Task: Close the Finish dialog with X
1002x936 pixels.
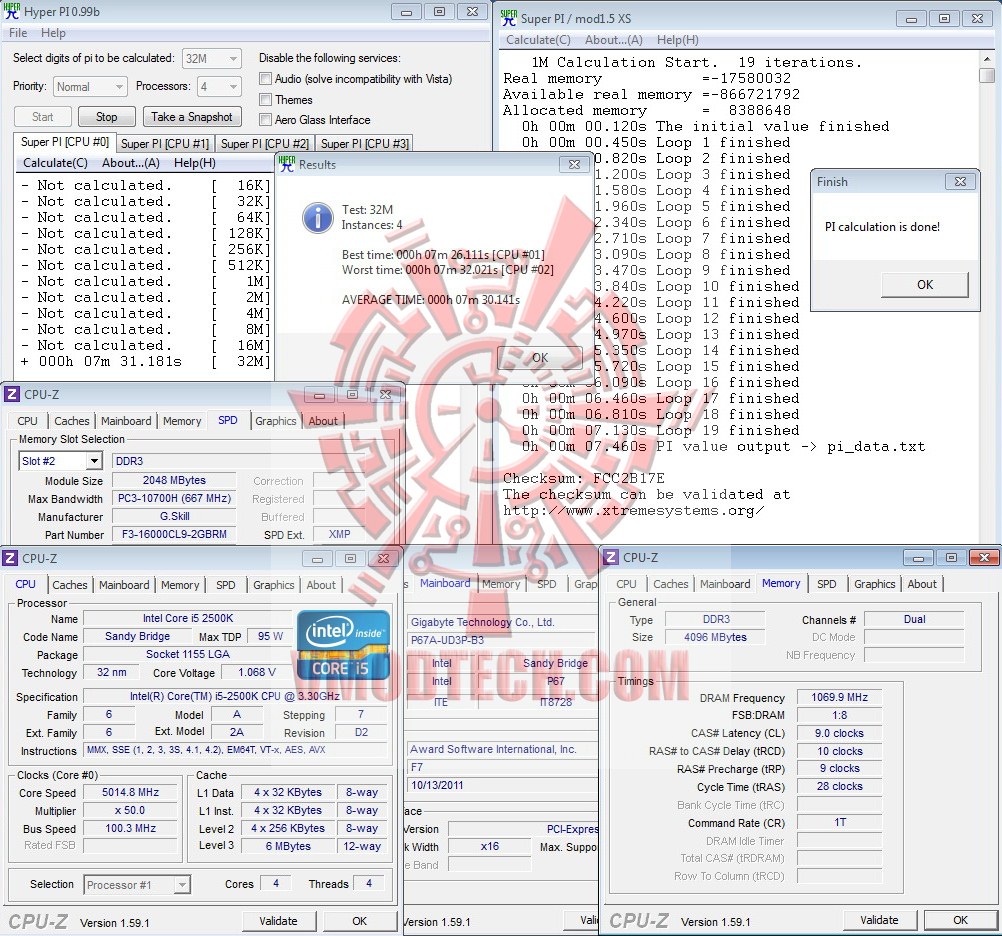Action: pos(960,181)
